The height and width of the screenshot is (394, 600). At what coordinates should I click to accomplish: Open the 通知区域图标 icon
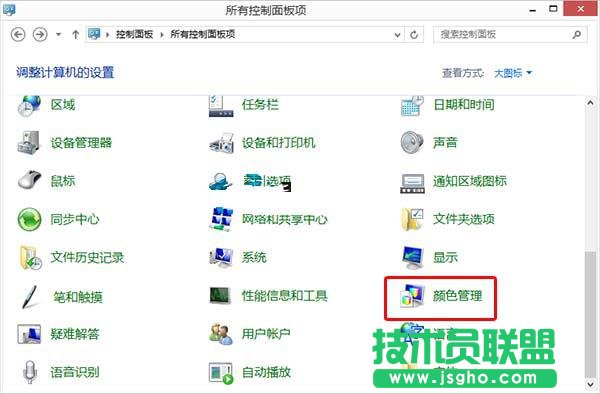412,183
